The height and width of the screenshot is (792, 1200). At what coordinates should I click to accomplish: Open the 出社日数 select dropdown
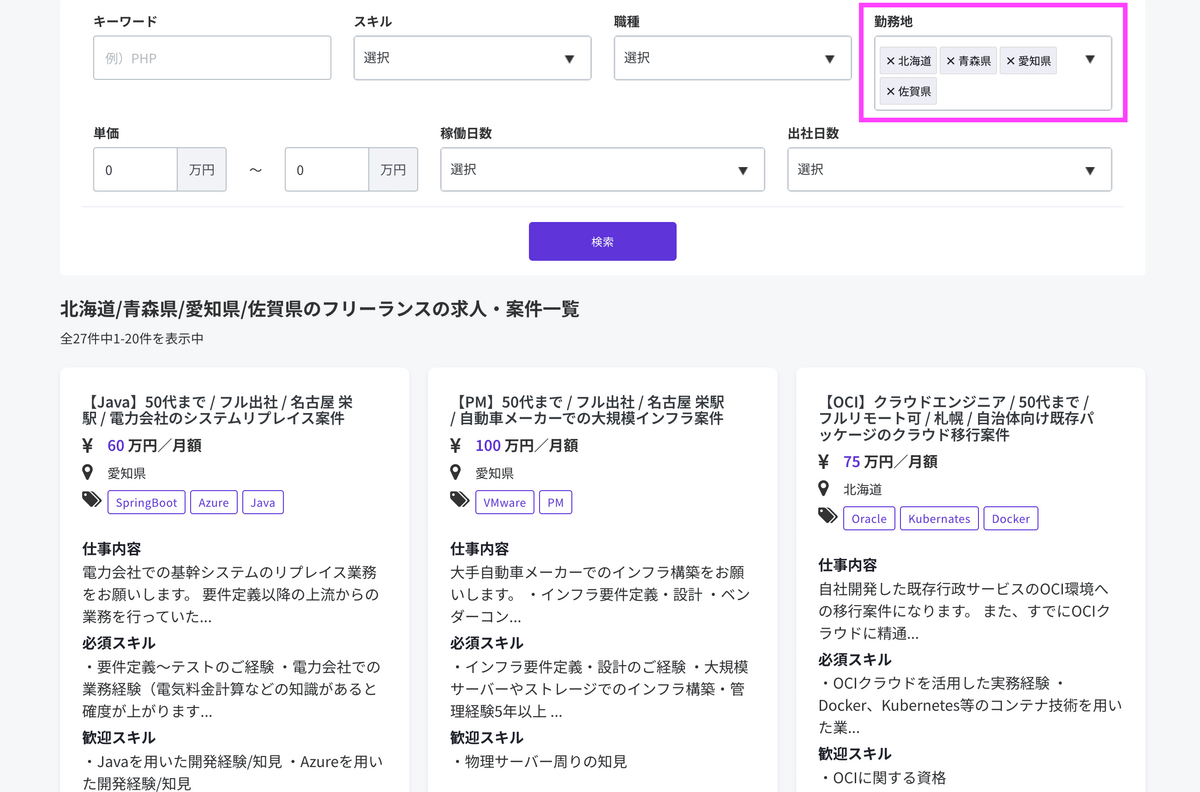pos(949,169)
